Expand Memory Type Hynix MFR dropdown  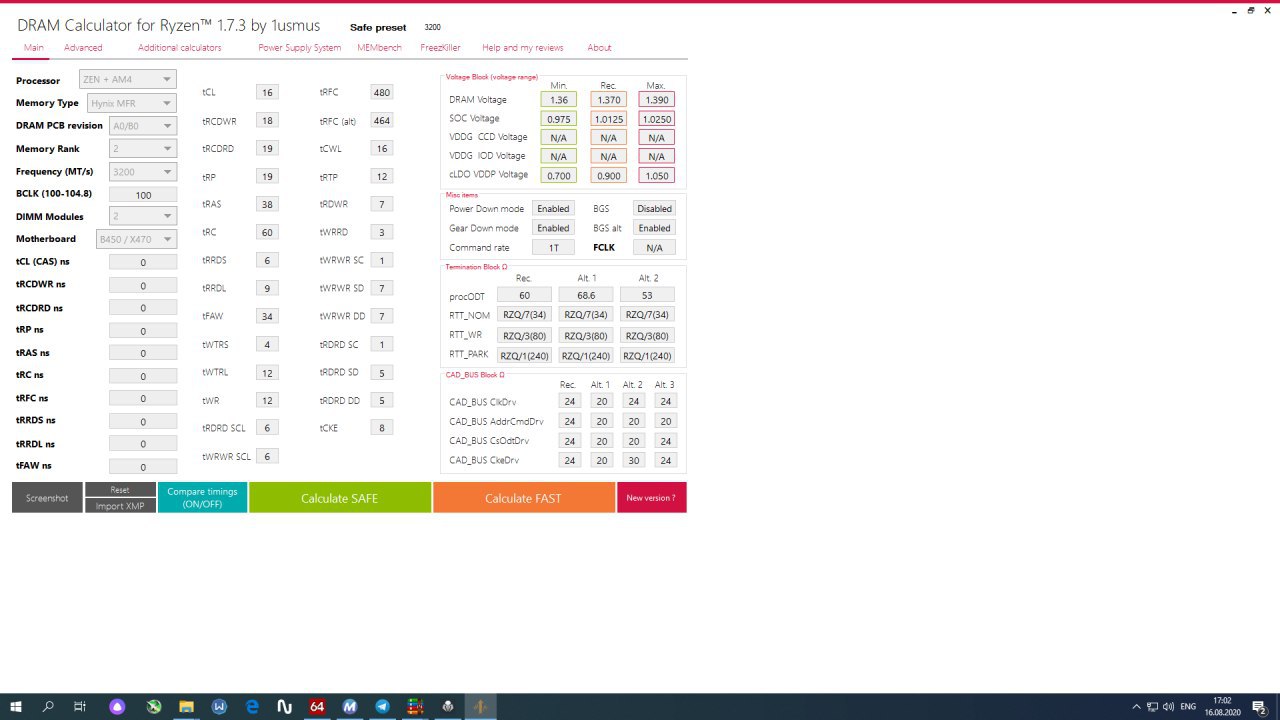(132, 102)
